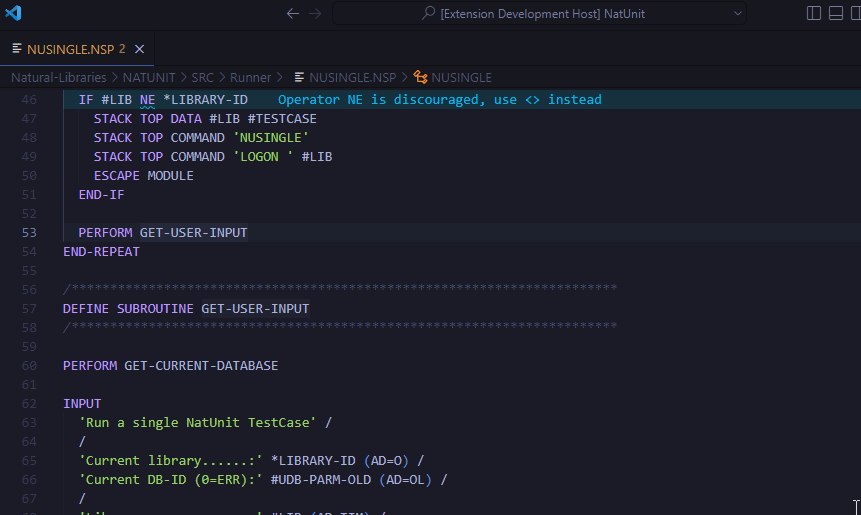Click 'Run a single NatUnit TestCase' string
This screenshot has height=515, width=861.
pyautogui.click(x=197, y=423)
